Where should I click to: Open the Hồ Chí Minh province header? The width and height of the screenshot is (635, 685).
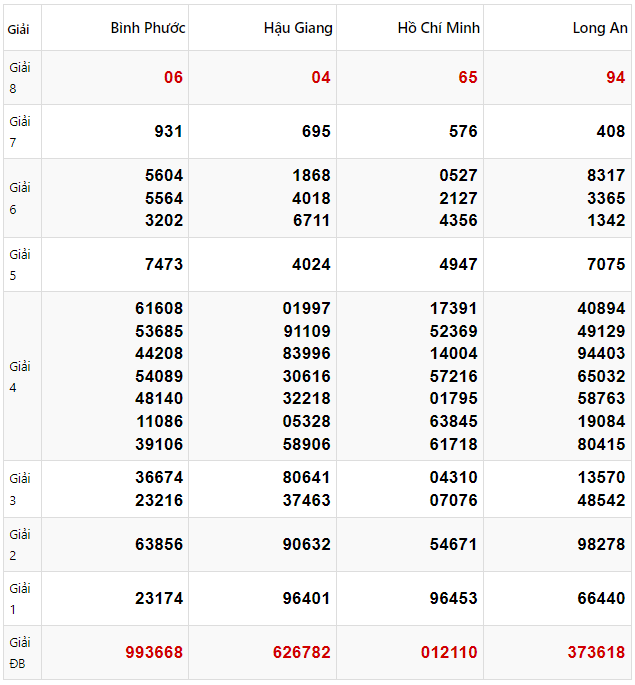438,28
